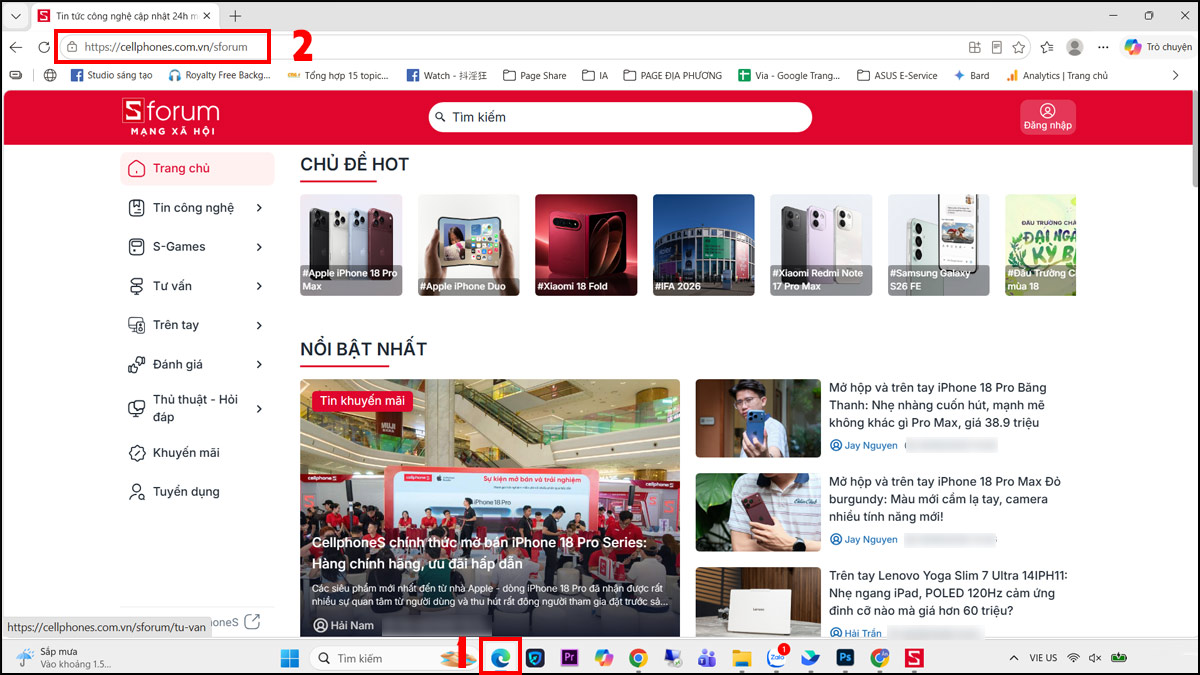Open Royalty Free Backg... bookmark
1200x675 pixels.
(x=219, y=75)
